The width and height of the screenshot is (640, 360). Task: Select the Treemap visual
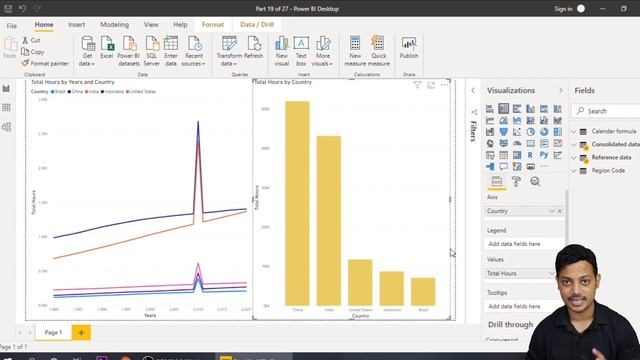(x=558, y=132)
